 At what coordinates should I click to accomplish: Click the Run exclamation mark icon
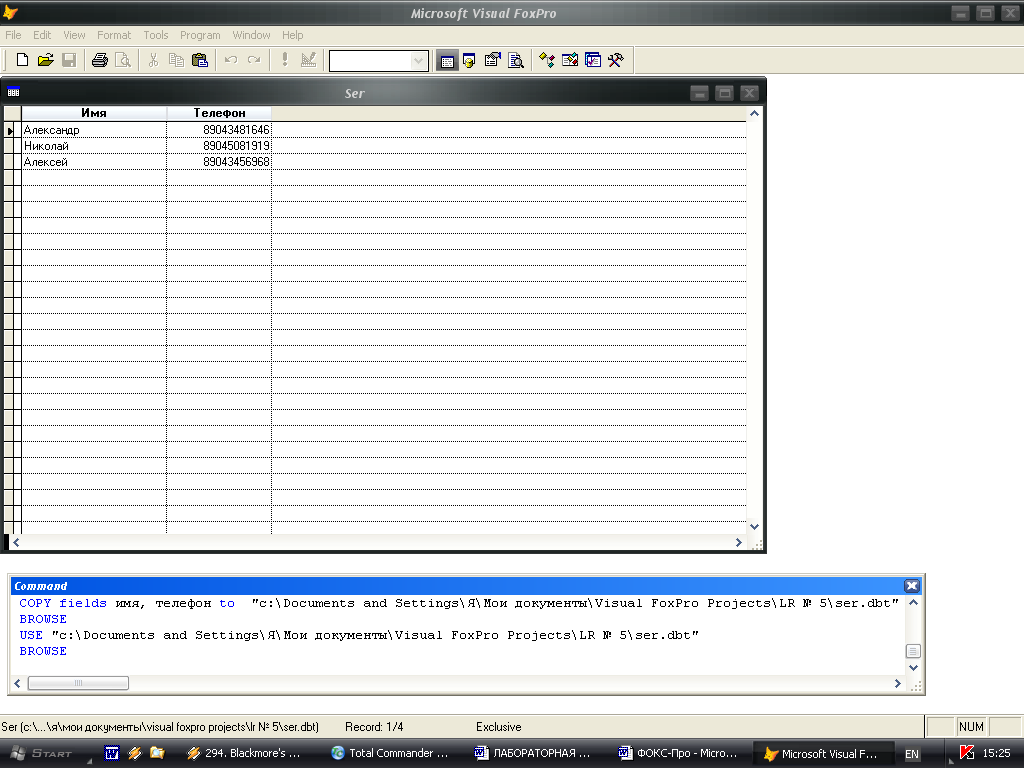click(285, 60)
